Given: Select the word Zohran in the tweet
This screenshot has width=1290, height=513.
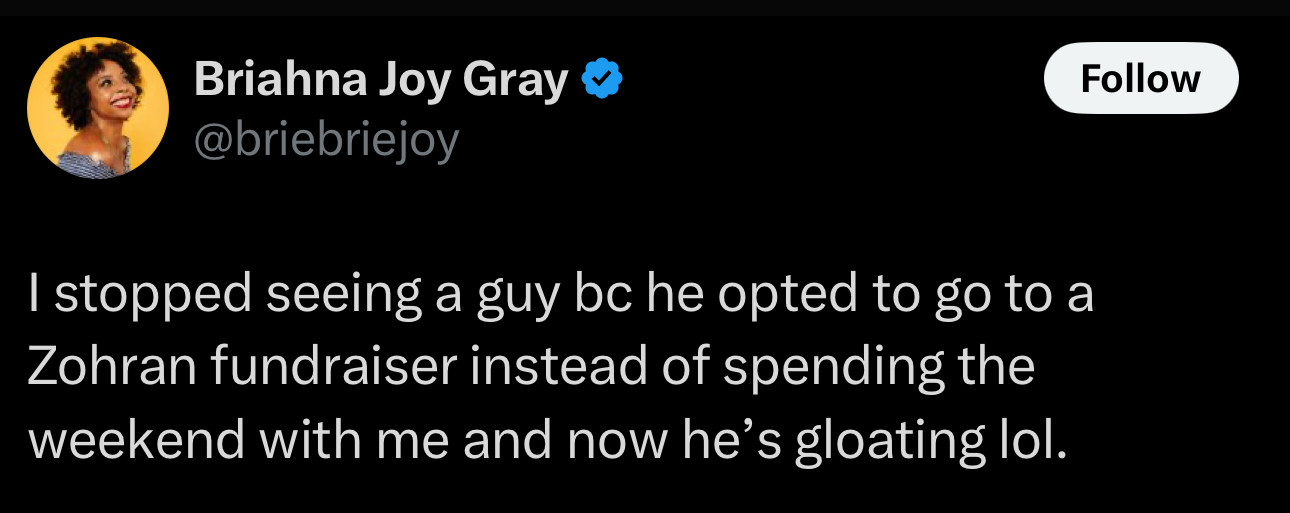Looking at the screenshot, I should click(111, 366).
